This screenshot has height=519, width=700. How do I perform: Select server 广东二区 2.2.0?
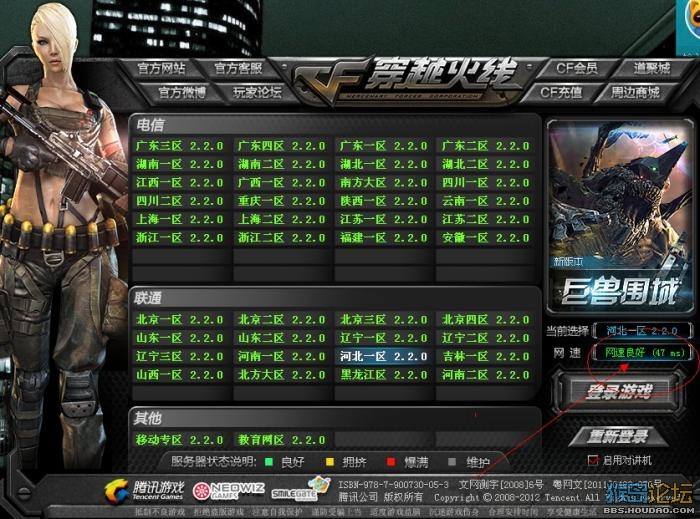coord(485,146)
